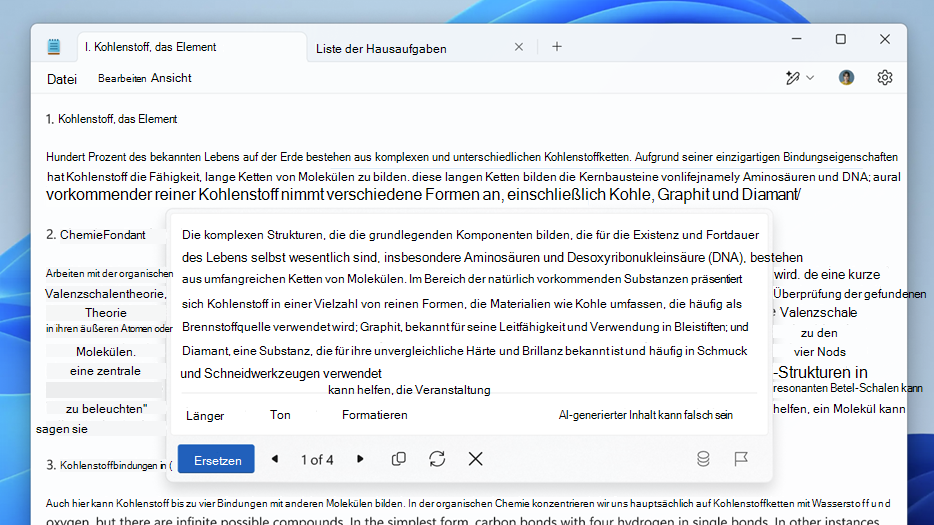The height and width of the screenshot is (525, 934).
Task: Click the AI rewrite pen icon
Action: click(792, 77)
